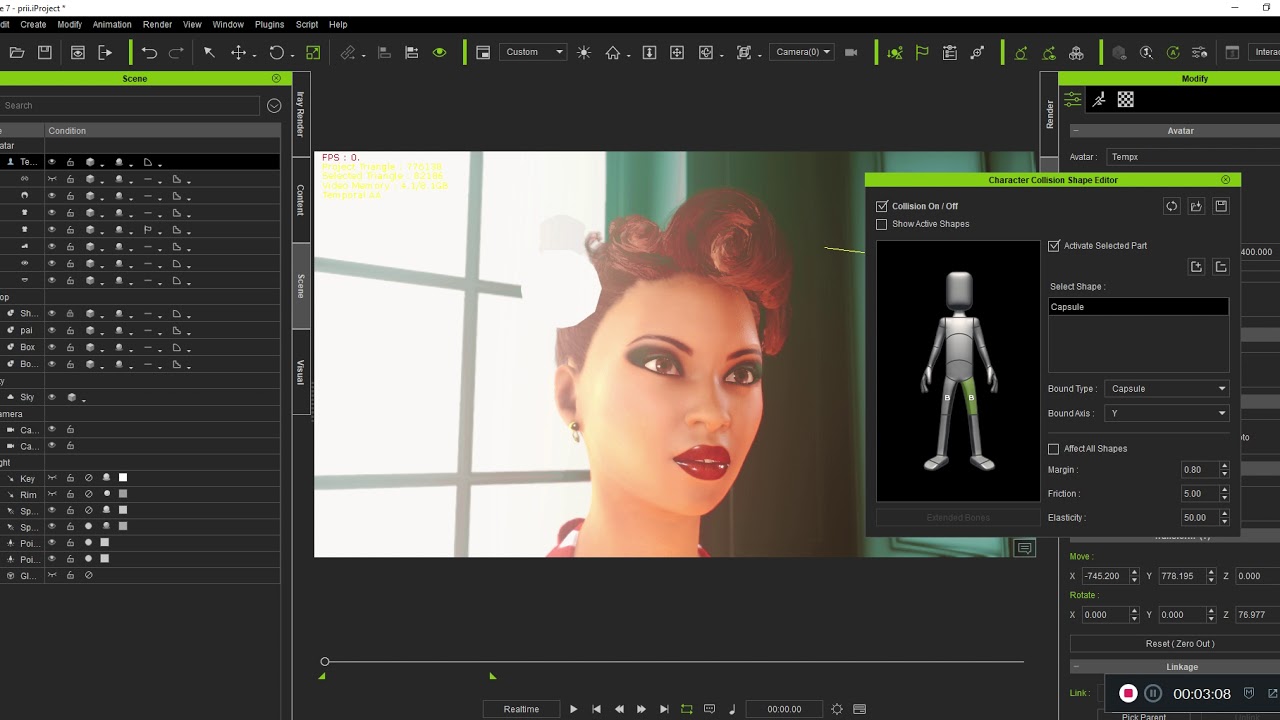
Task: Click the Save project floppy icon
Action: [44, 52]
